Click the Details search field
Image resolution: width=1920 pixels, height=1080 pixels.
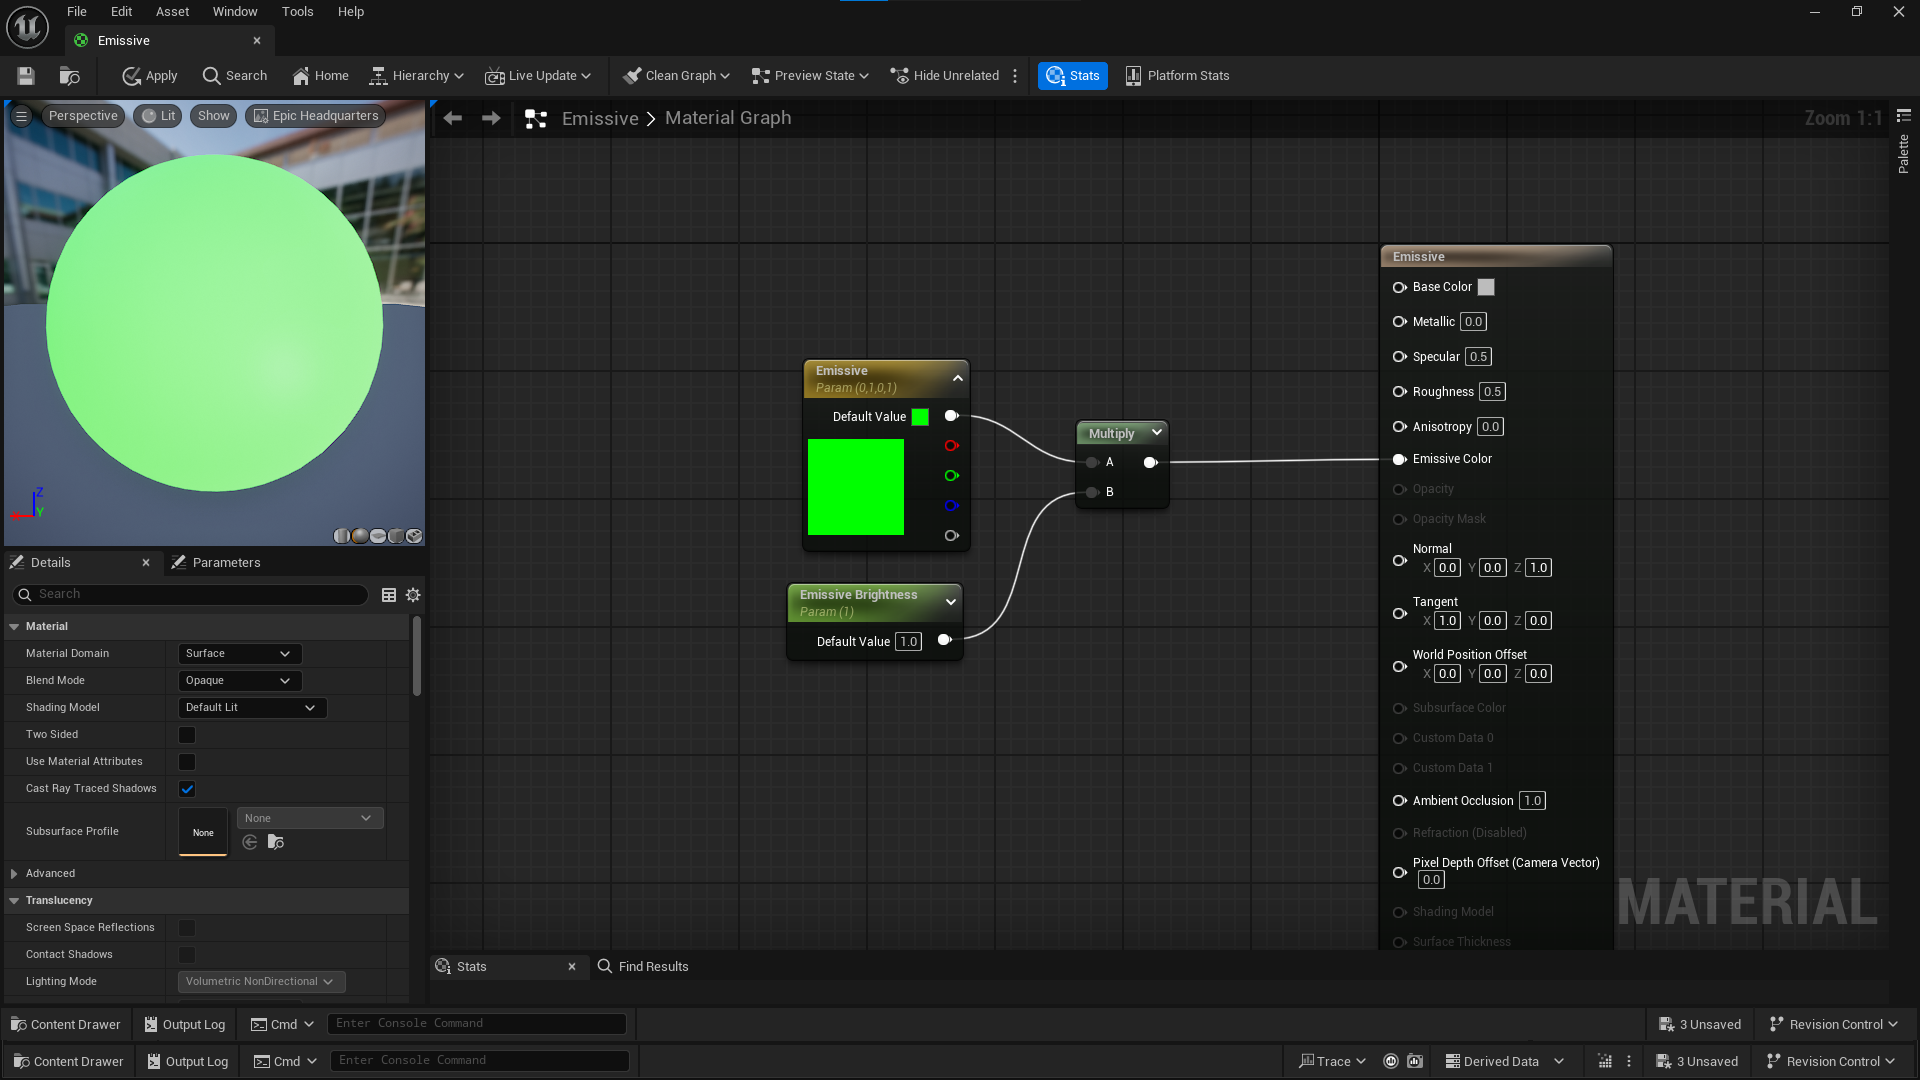pos(190,595)
